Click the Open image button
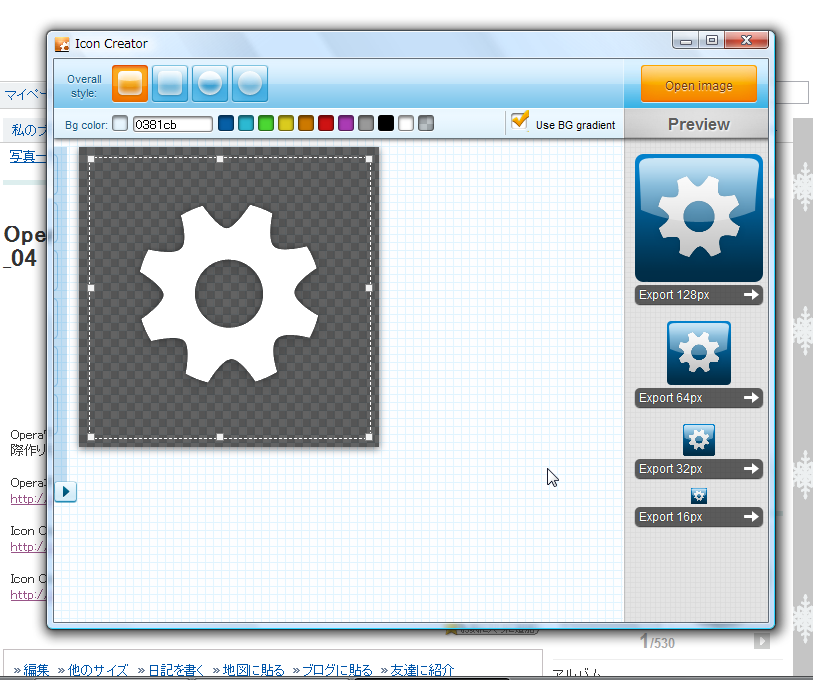 click(698, 84)
